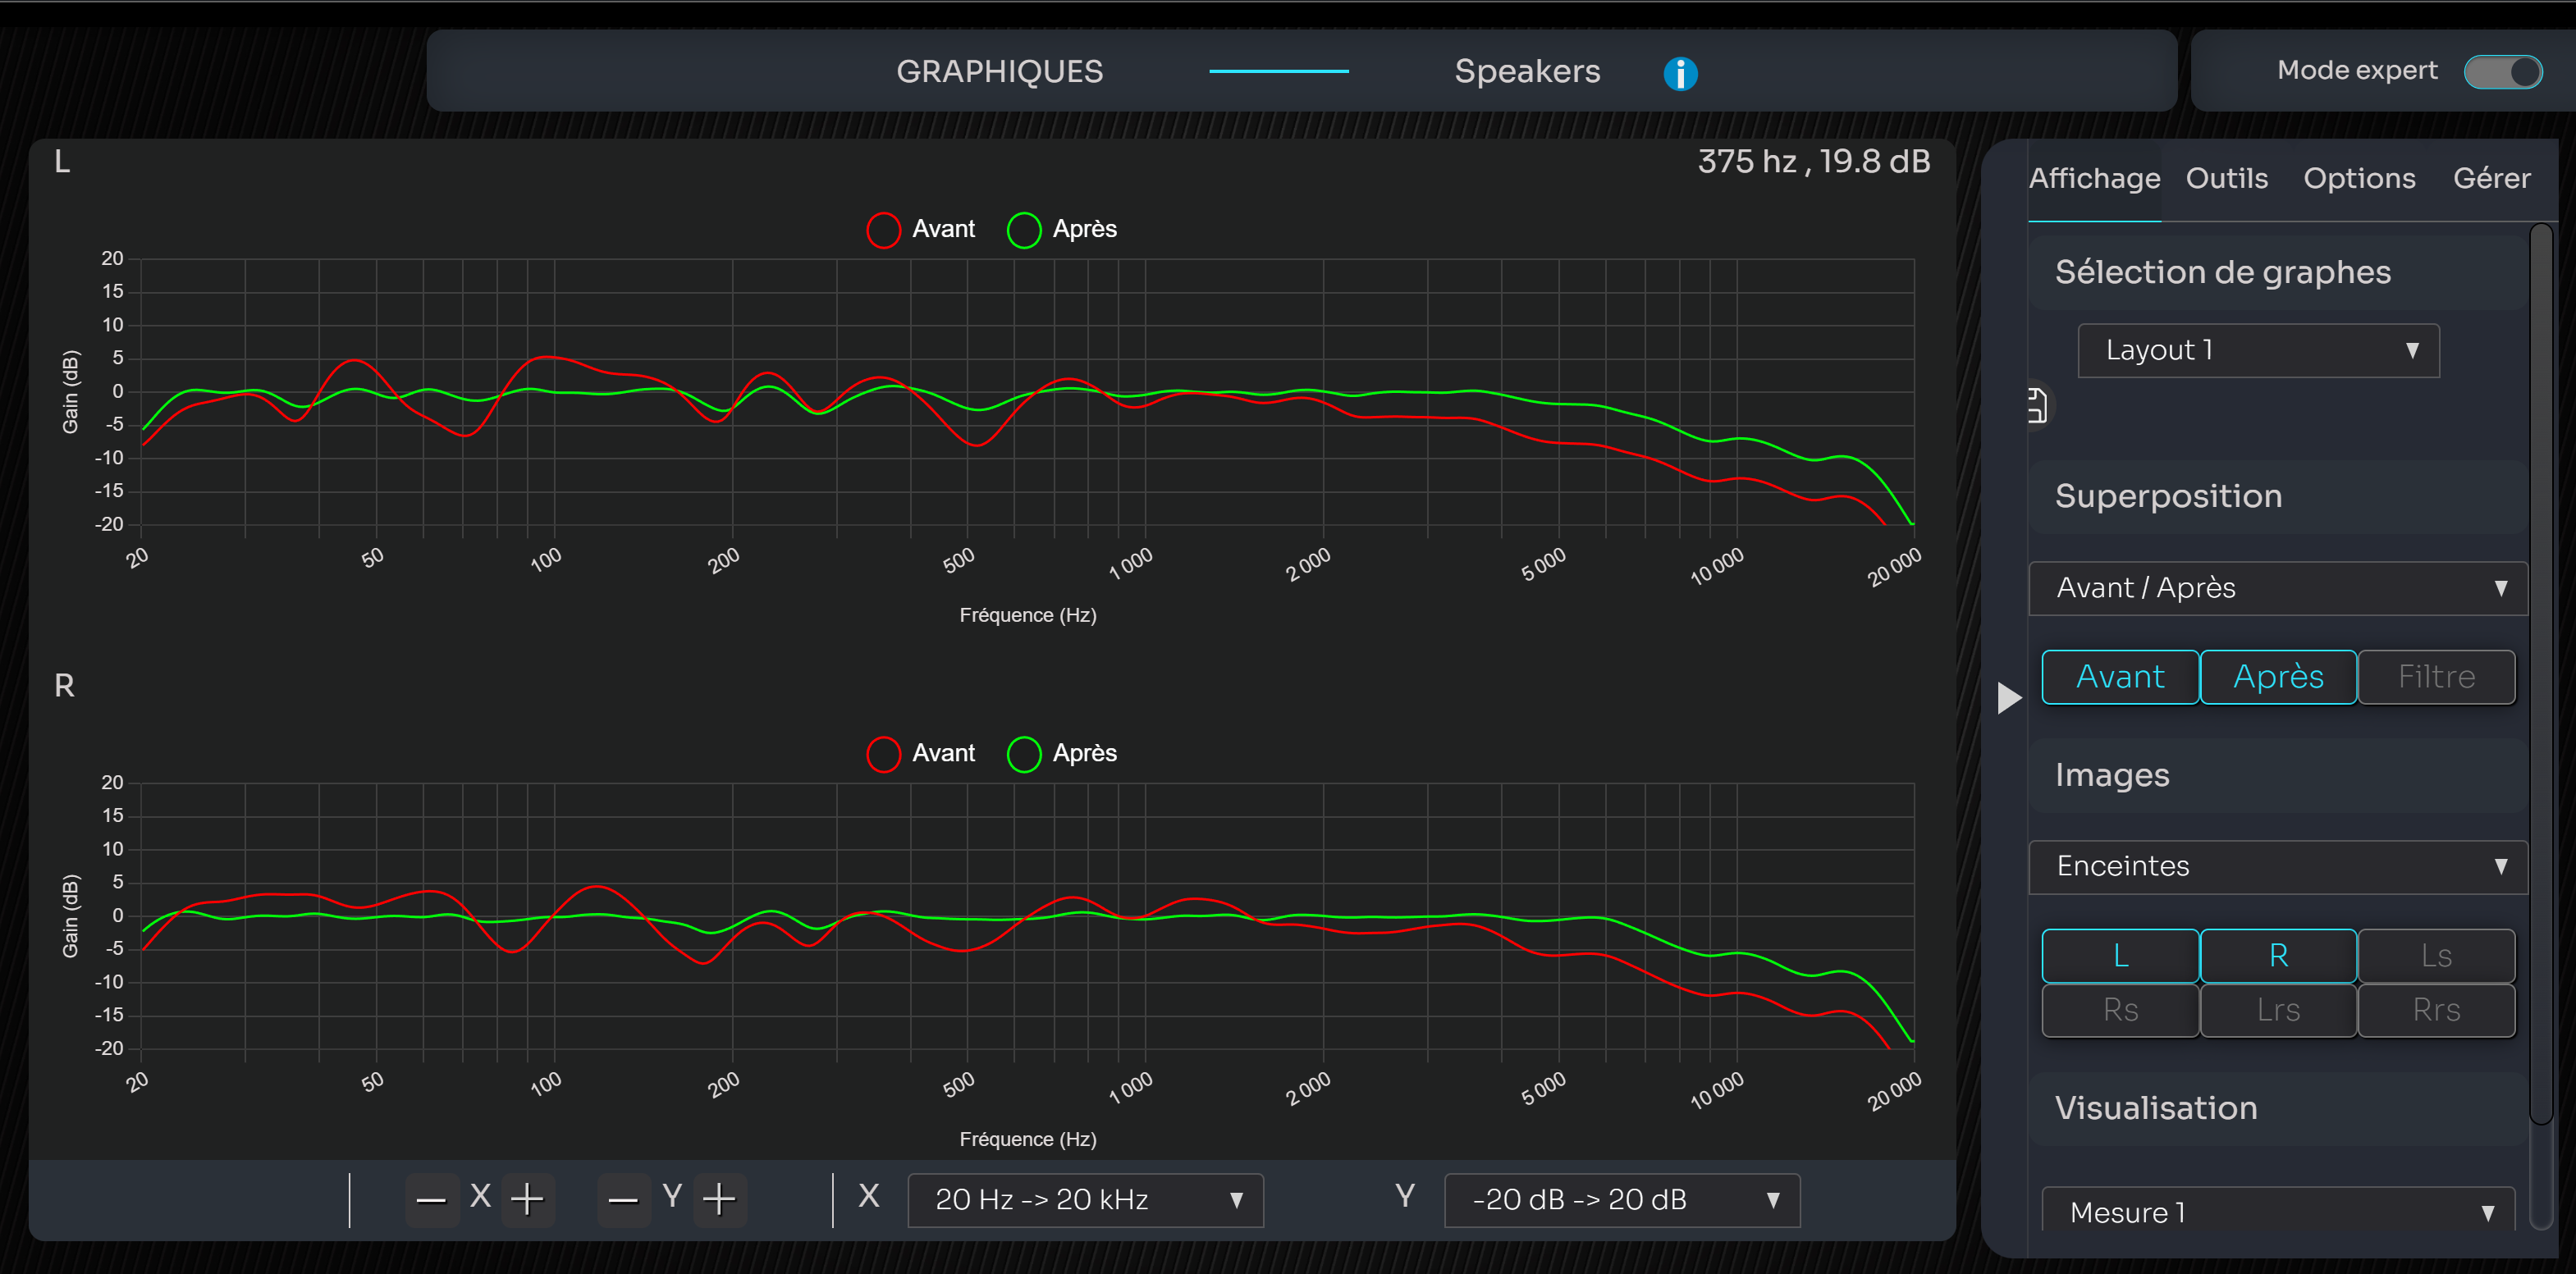This screenshot has width=2576, height=1274.
Task: Zoom in on the Y axis
Action: tap(719, 1199)
